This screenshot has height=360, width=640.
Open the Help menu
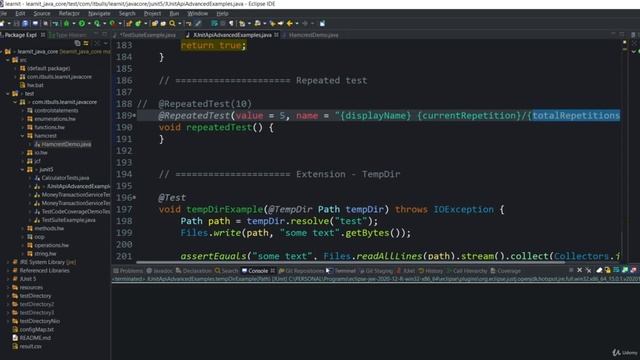222,13
